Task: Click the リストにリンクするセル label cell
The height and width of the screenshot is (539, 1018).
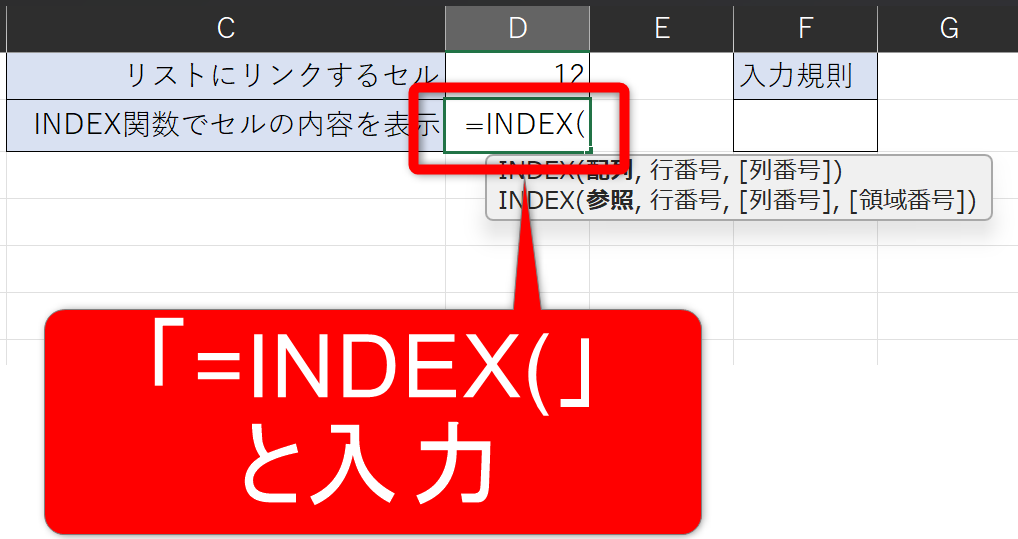Action: pos(226,75)
